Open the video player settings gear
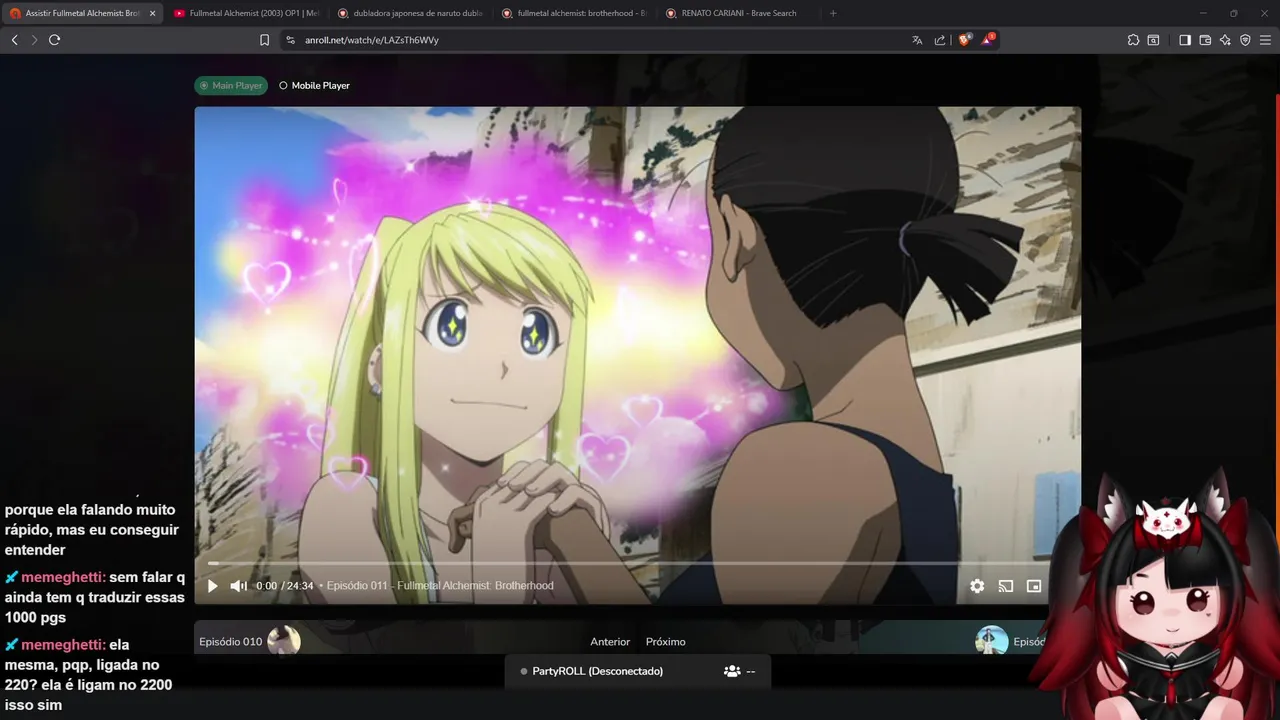 (977, 586)
